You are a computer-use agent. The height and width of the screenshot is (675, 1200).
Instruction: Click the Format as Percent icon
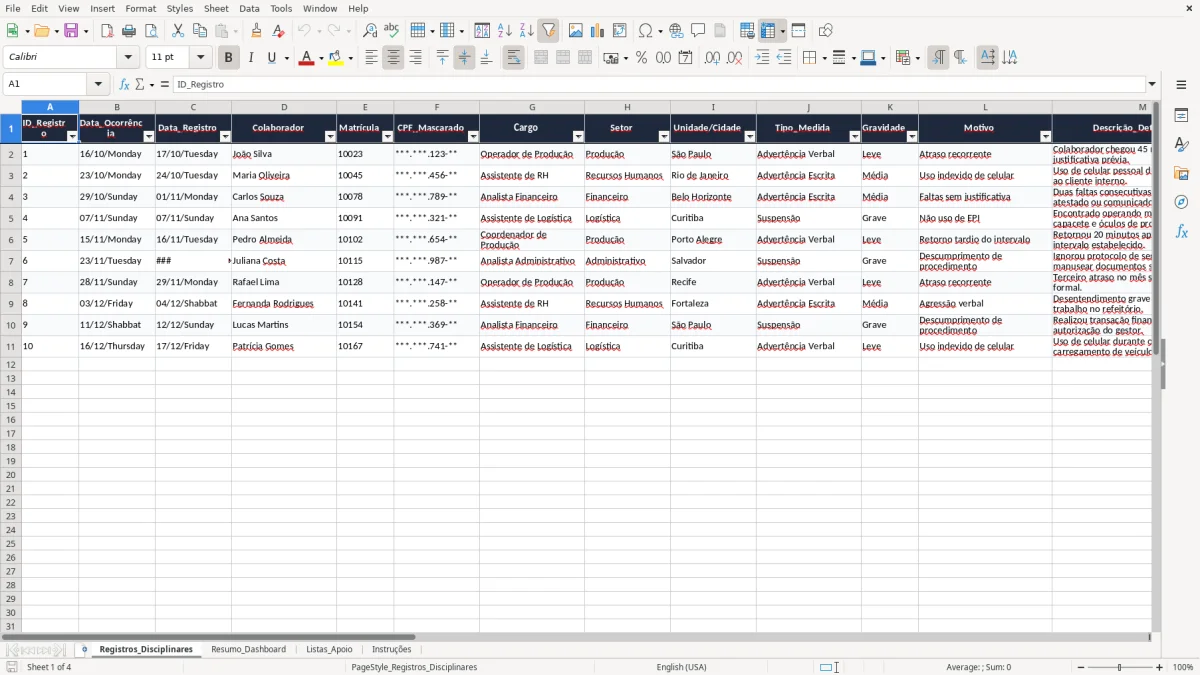coord(641,58)
